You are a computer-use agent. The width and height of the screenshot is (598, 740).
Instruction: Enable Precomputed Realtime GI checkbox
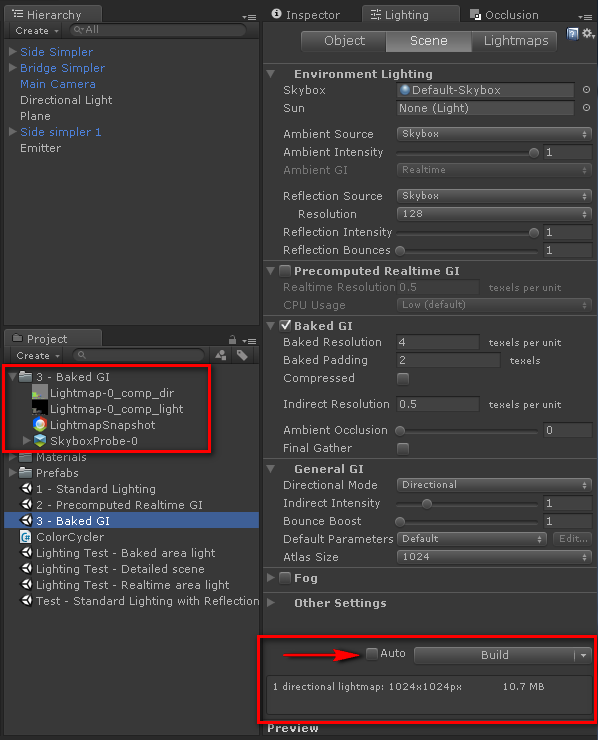click(x=285, y=271)
